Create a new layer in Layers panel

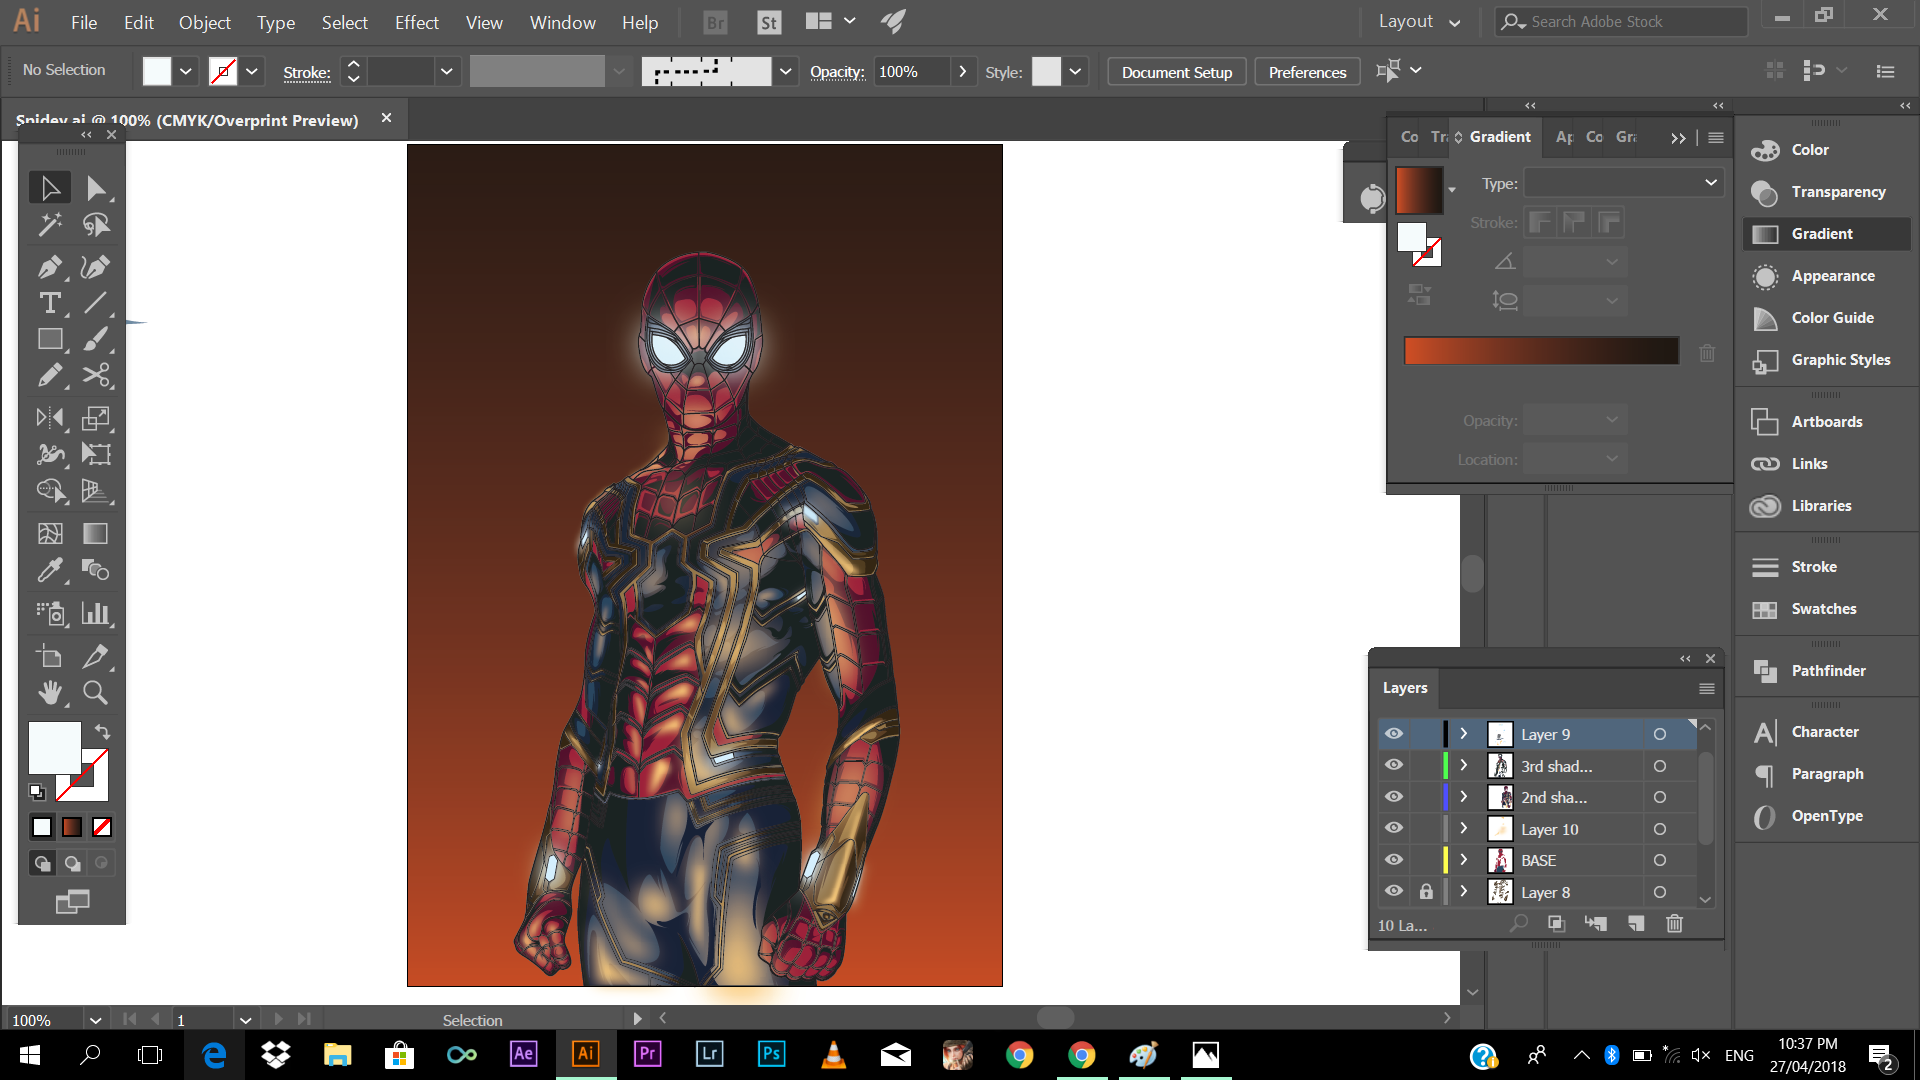pyautogui.click(x=1636, y=924)
